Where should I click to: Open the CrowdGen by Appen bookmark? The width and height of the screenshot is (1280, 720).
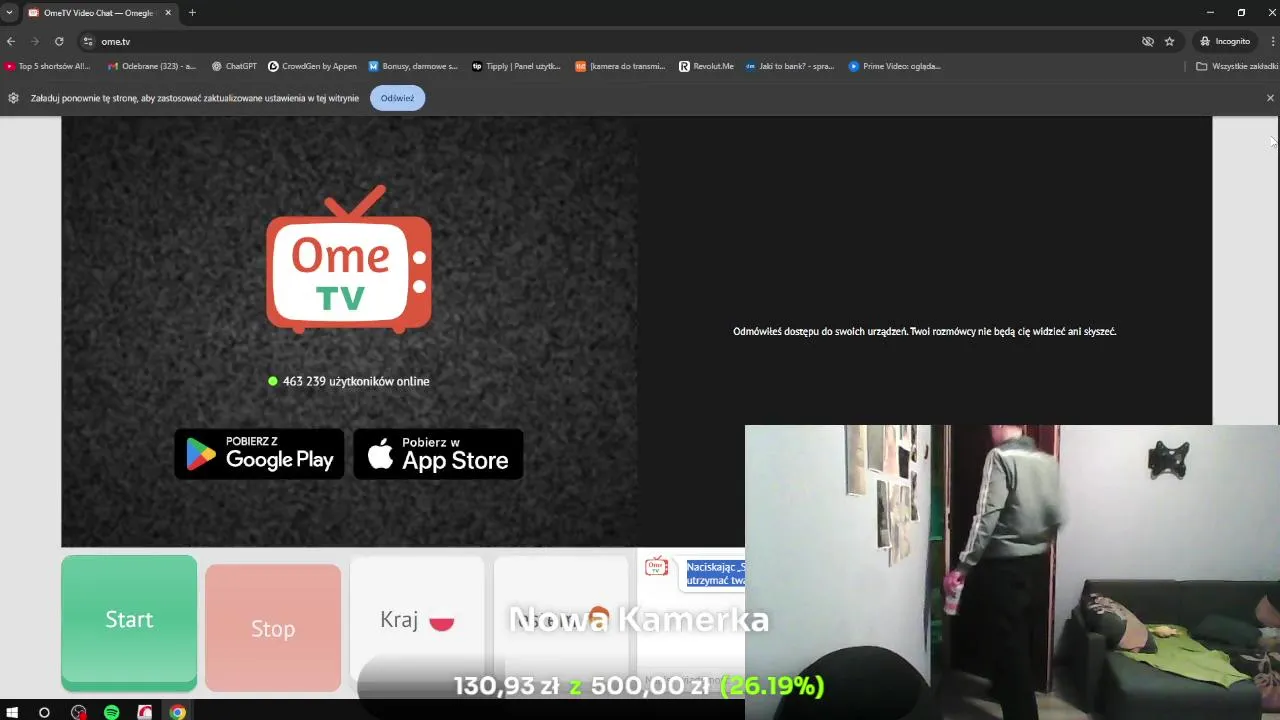coord(312,66)
